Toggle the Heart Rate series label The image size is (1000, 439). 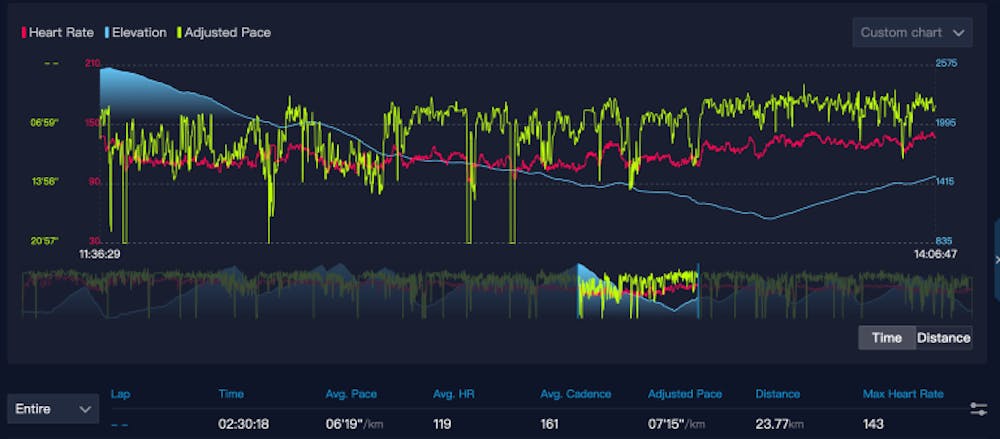(61, 32)
